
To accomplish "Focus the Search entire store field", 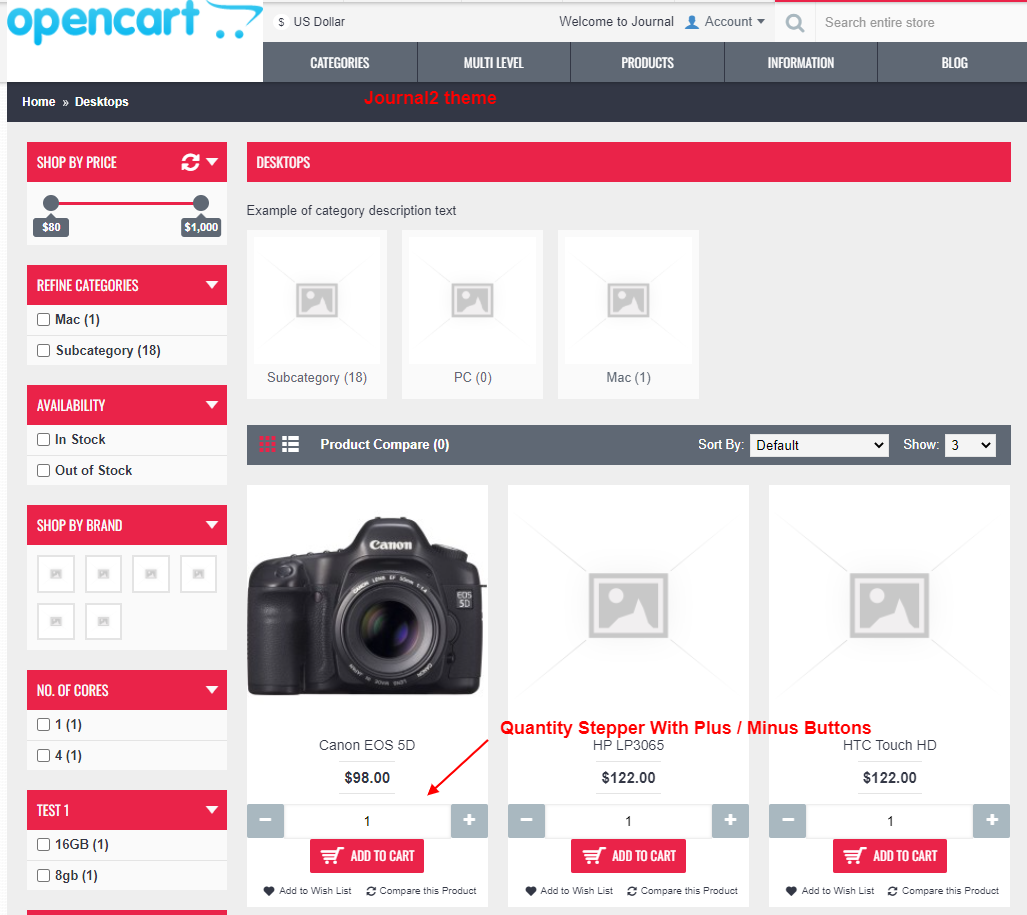I will tap(921, 22).
